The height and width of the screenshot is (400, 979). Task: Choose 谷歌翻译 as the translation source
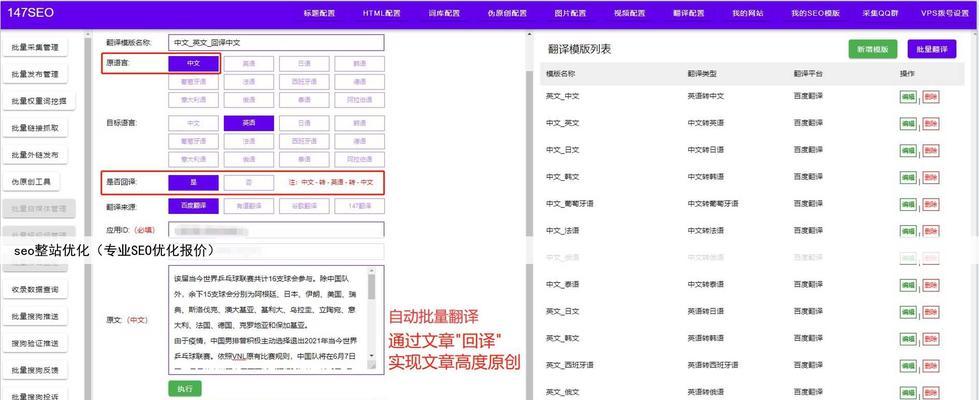point(304,205)
